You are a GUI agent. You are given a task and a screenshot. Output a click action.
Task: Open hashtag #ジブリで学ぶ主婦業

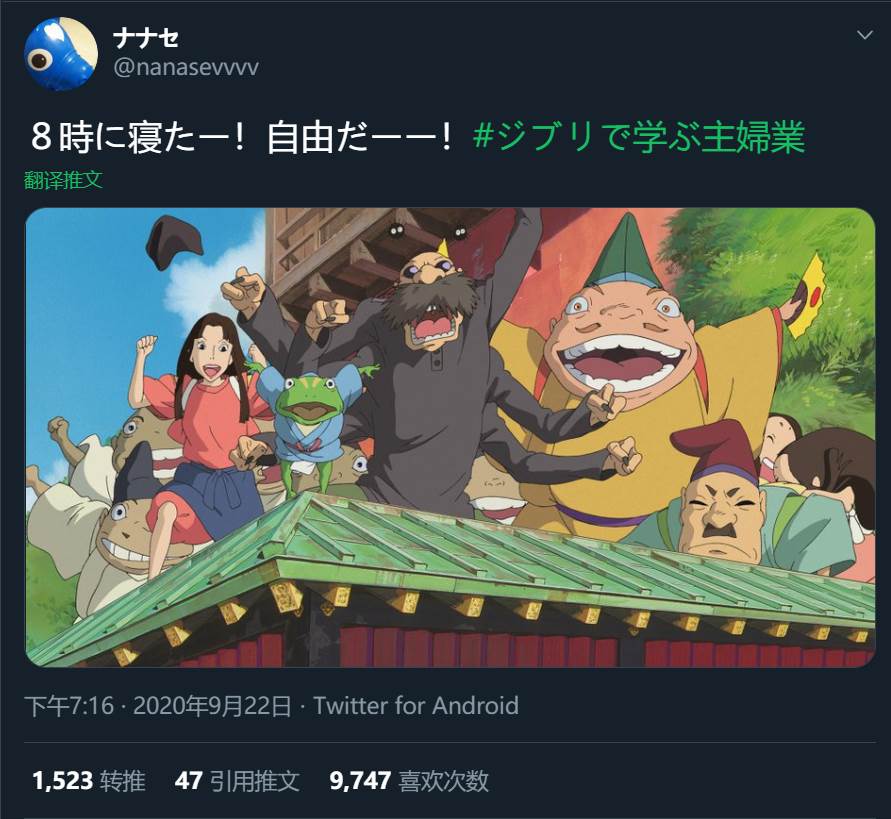639,138
